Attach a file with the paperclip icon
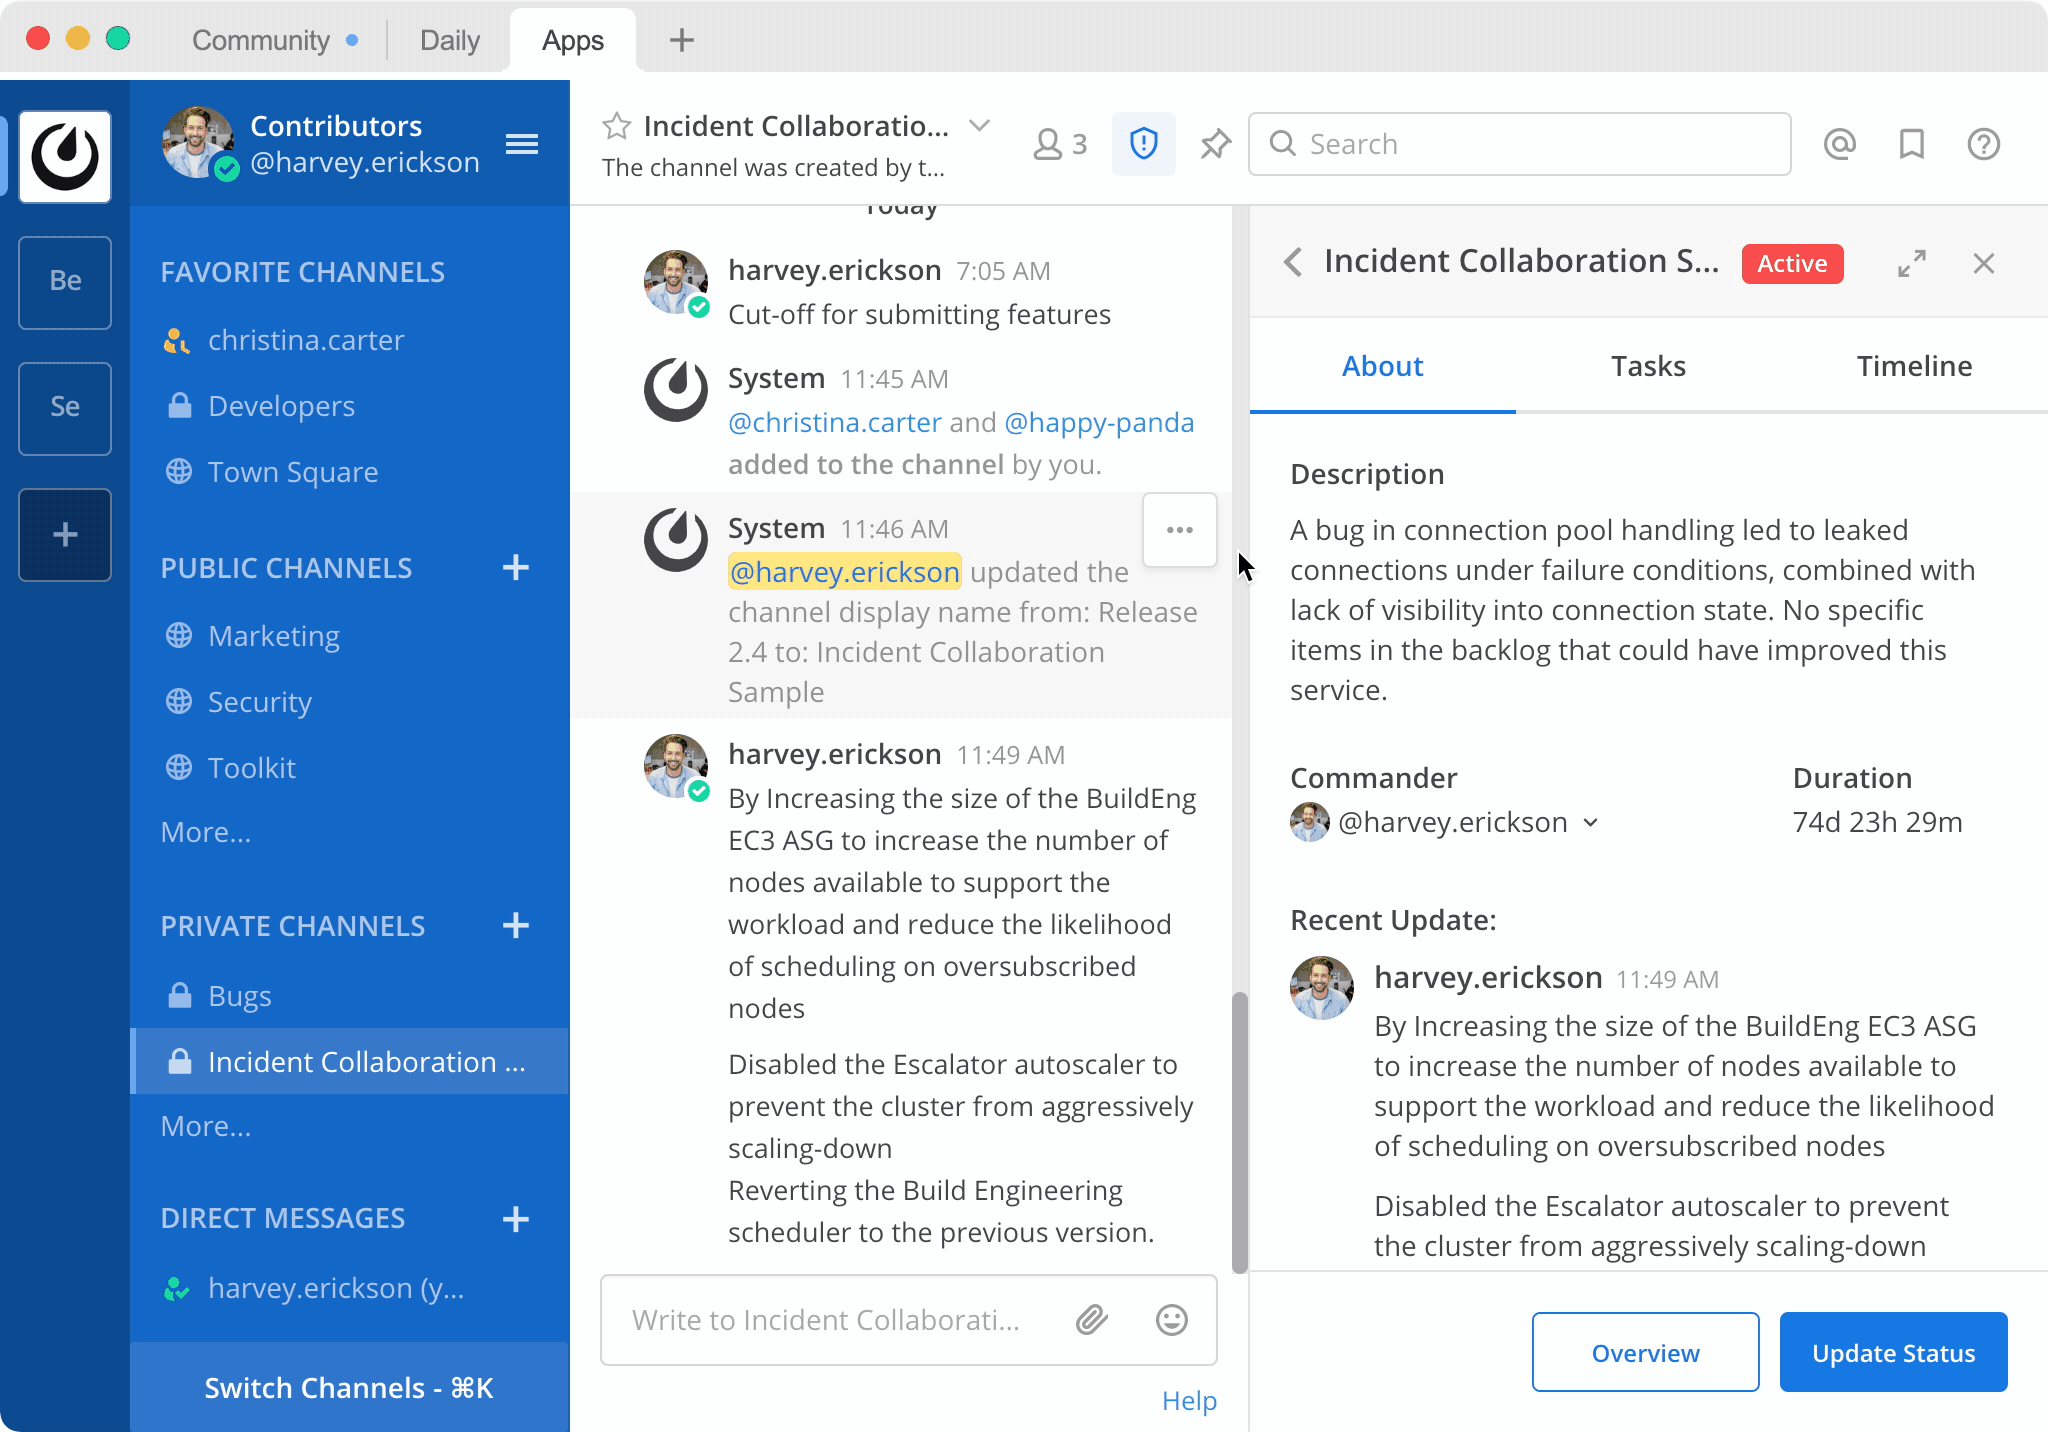Screen dimensions: 2048x1432 point(1091,1320)
